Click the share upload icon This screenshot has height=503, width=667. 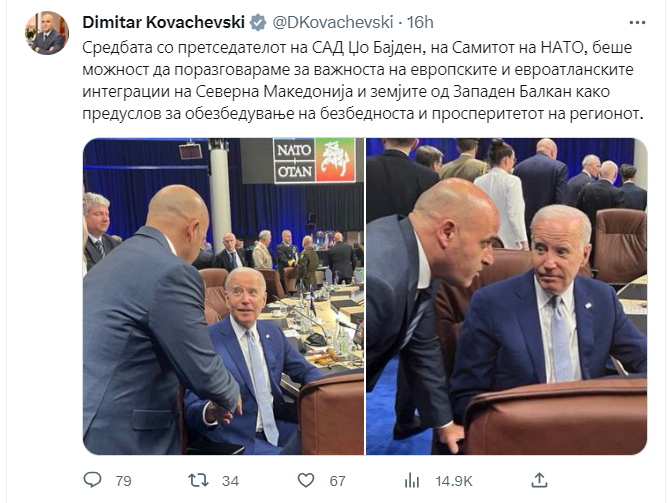[539, 480]
